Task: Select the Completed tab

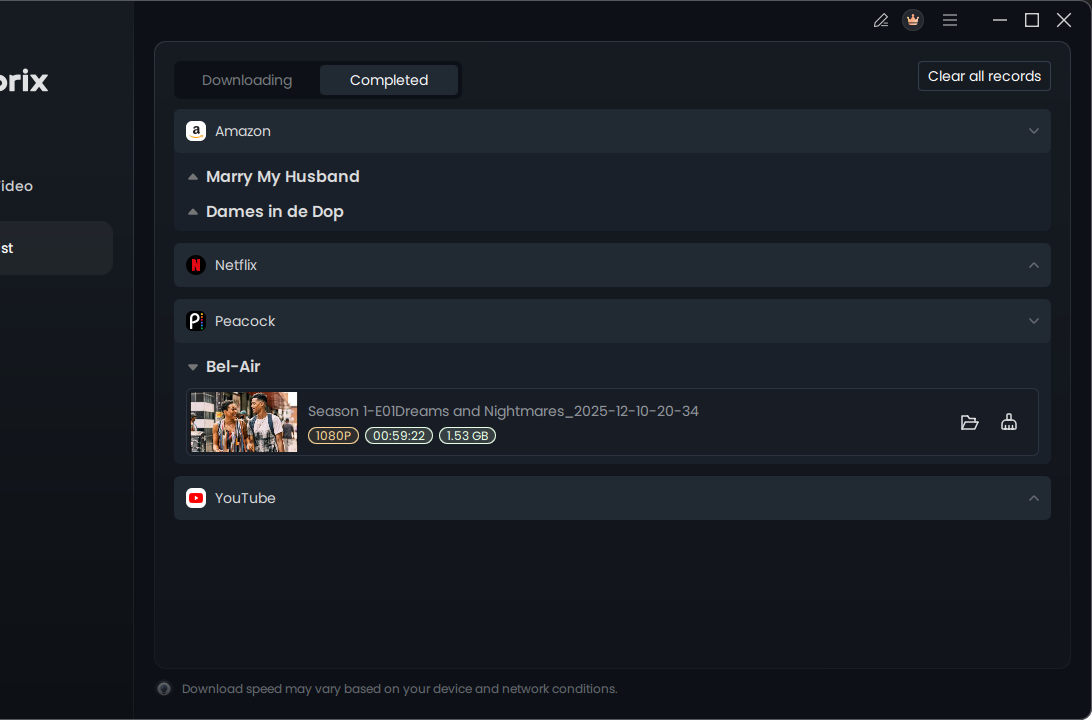Action: [x=388, y=80]
